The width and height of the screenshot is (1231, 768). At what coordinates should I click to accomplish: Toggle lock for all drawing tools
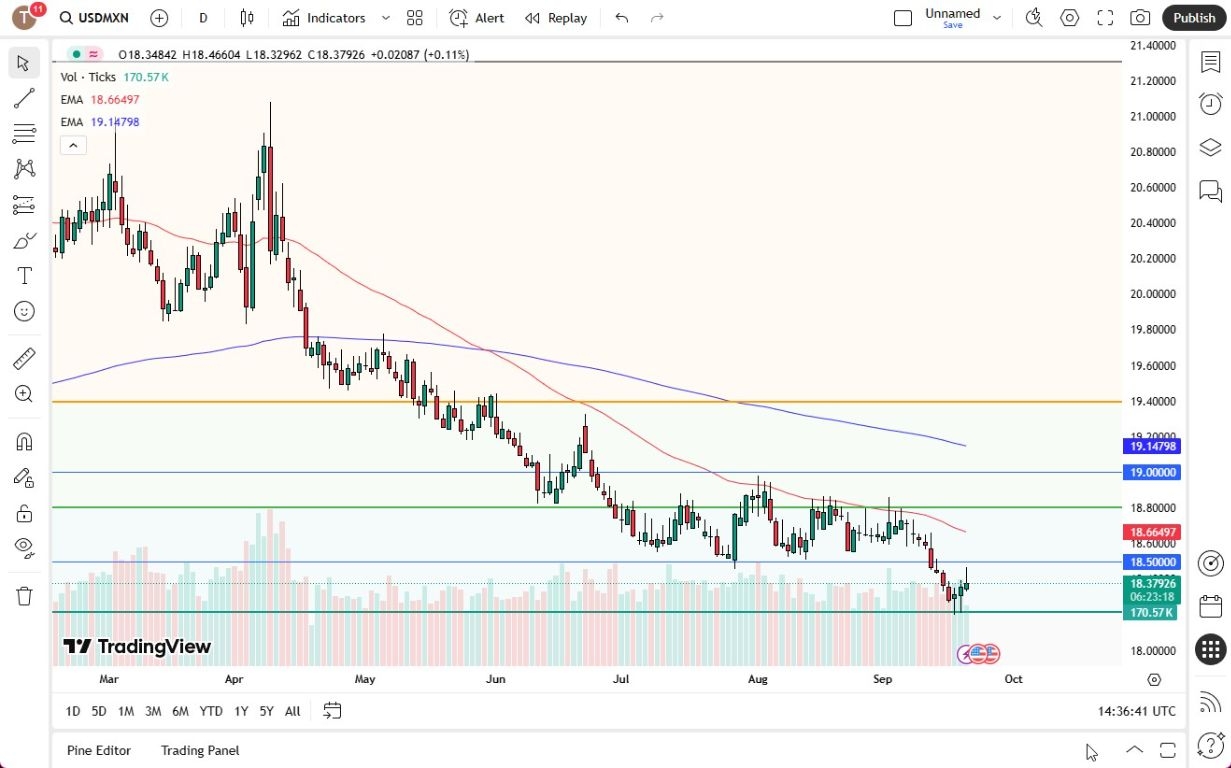(x=24, y=514)
